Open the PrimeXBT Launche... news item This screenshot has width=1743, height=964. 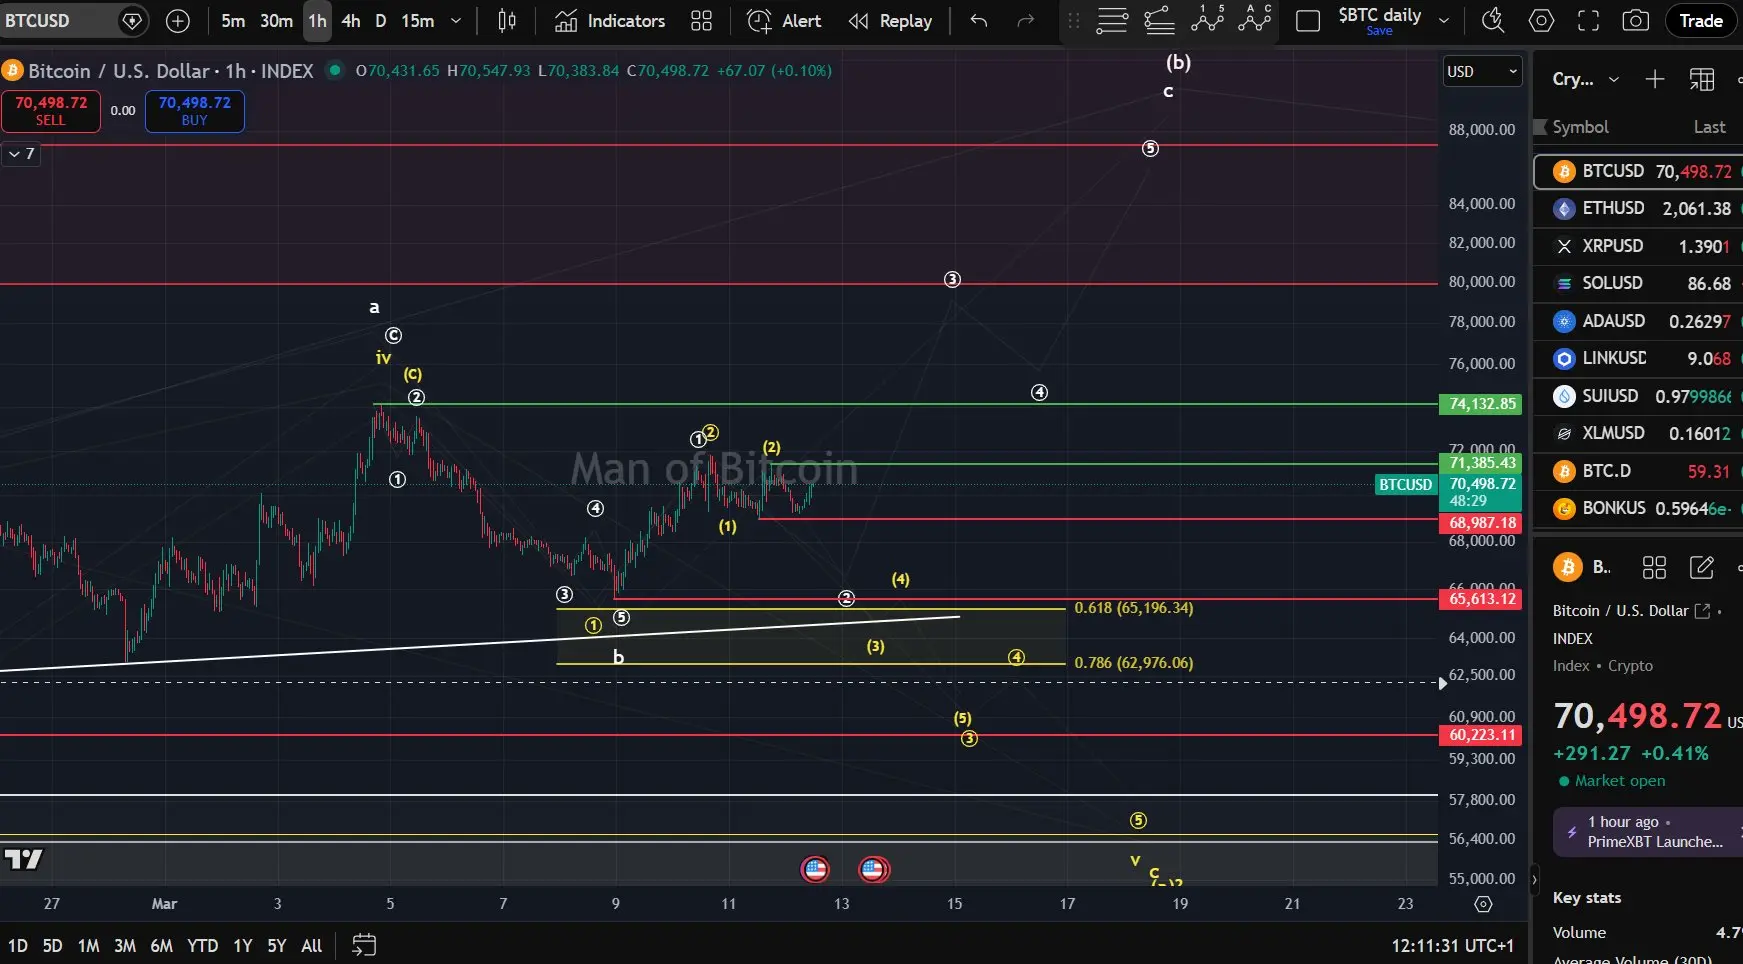[1648, 832]
